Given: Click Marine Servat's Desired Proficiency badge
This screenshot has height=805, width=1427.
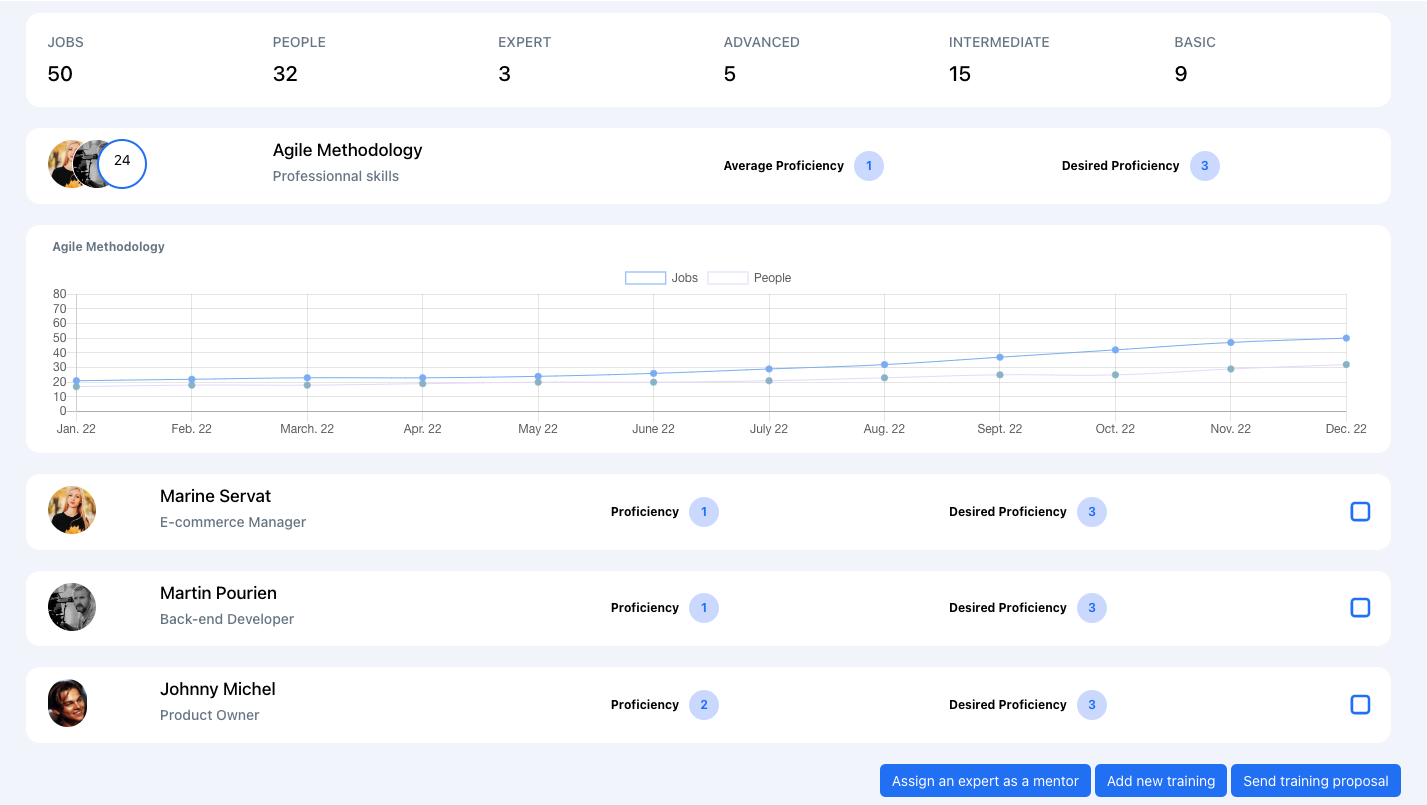Looking at the screenshot, I should (1091, 512).
